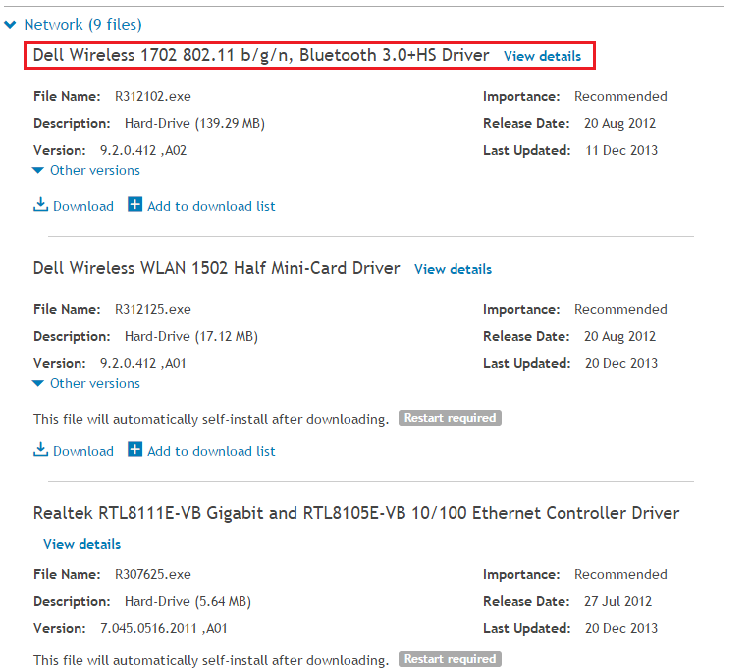Select Recommended importance of R312102.exe
Image resolution: width=751 pixels, height=672 pixels.
tap(621, 96)
